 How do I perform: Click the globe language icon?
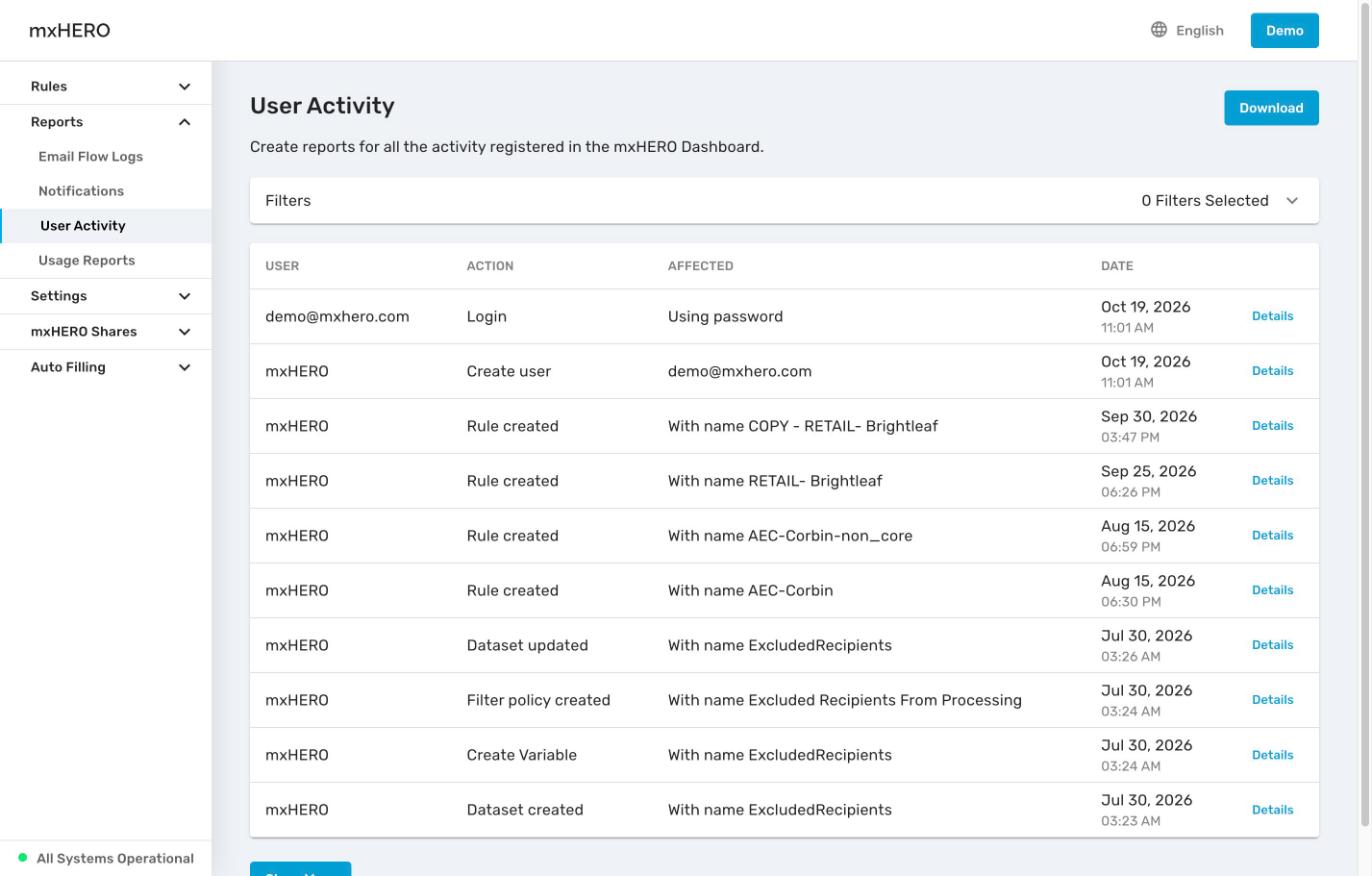click(x=1159, y=30)
